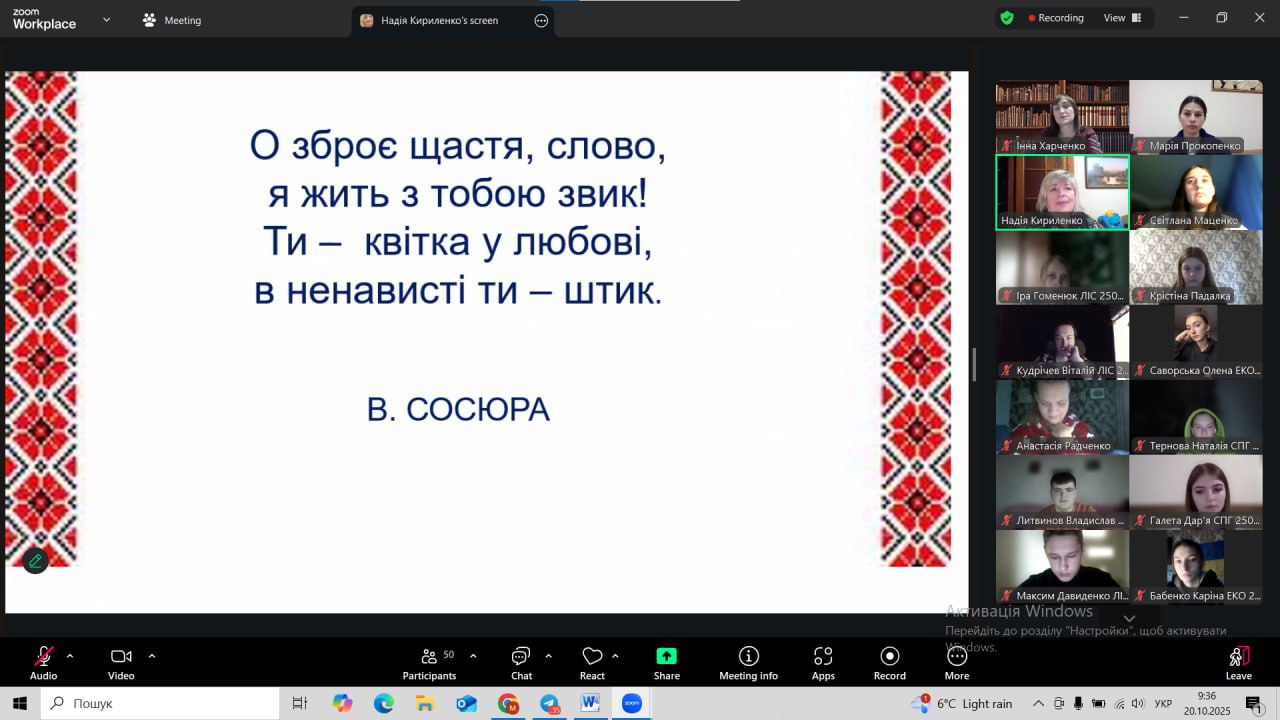Switch to the Meeting tab
1280x720 pixels.
[172, 20]
